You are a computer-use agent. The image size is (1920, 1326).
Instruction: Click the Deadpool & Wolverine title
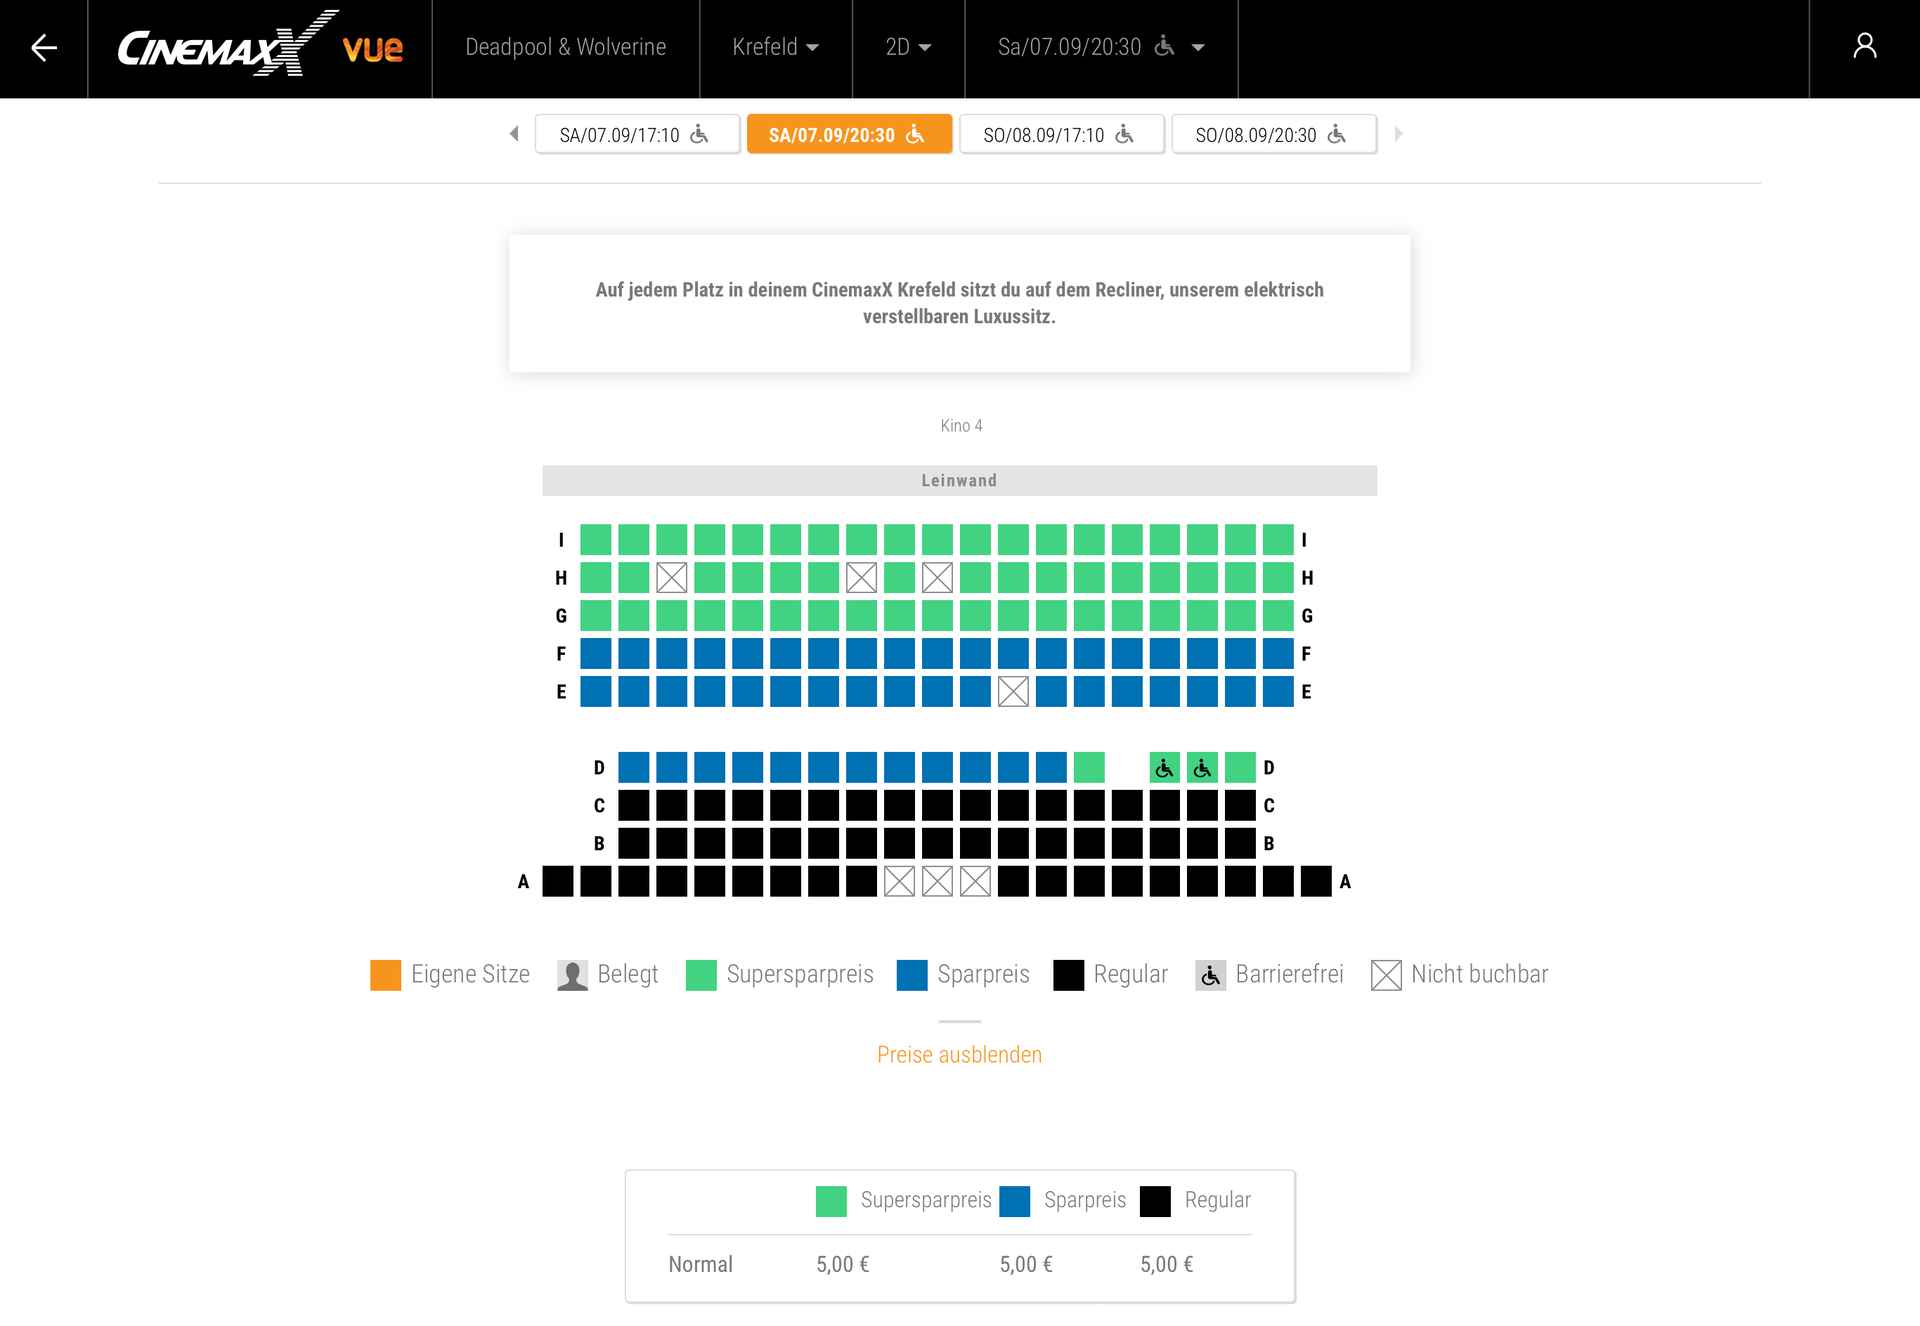pyautogui.click(x=565, y=47)
